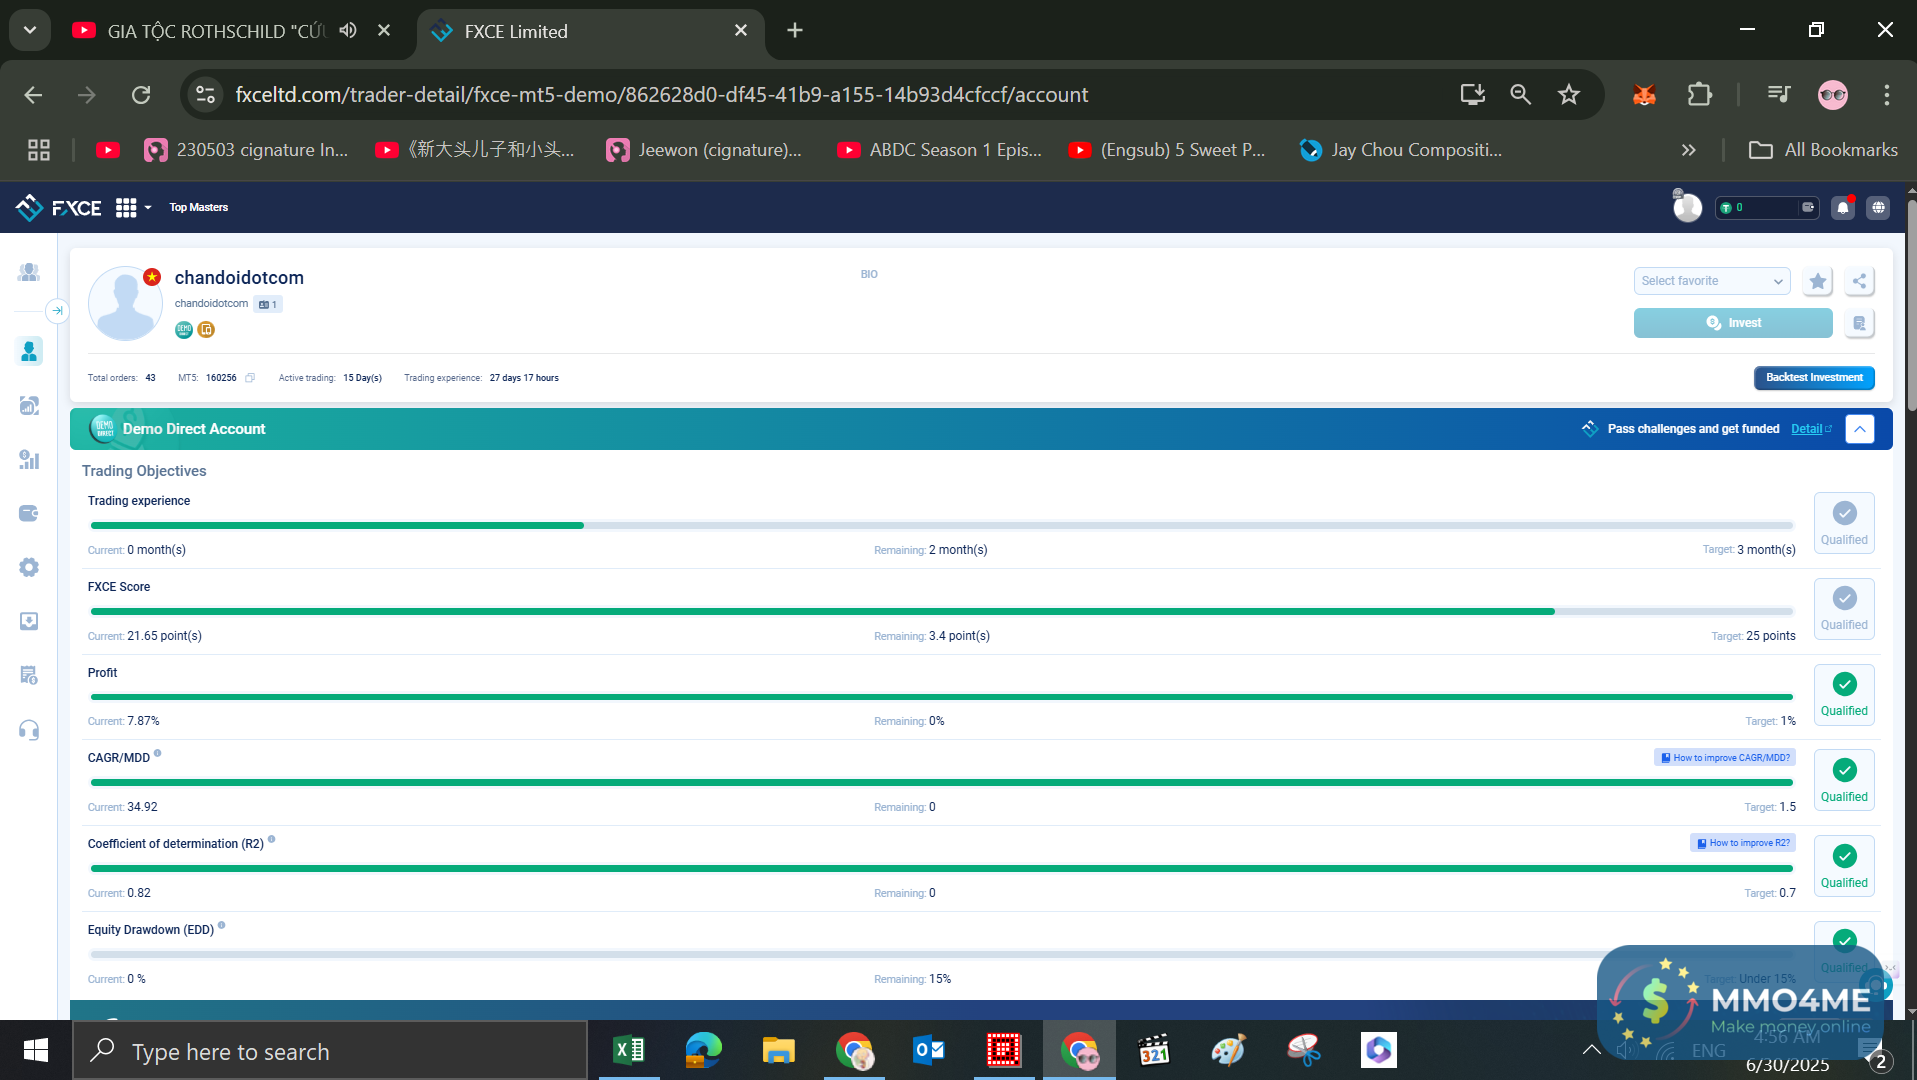The width and height of the screenshot is (1917, 1080).
Task: Click the Qualified badge for Profit
Action: 1844,694
